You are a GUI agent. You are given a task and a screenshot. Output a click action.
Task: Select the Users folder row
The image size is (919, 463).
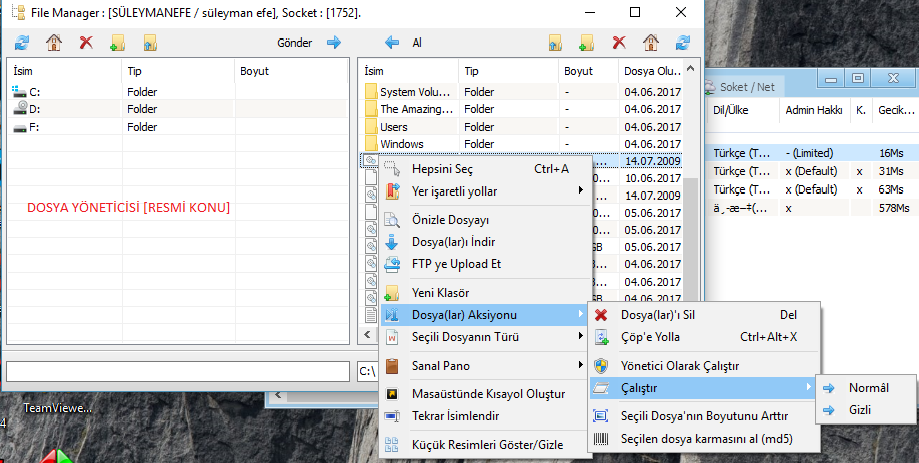(522, 127)
